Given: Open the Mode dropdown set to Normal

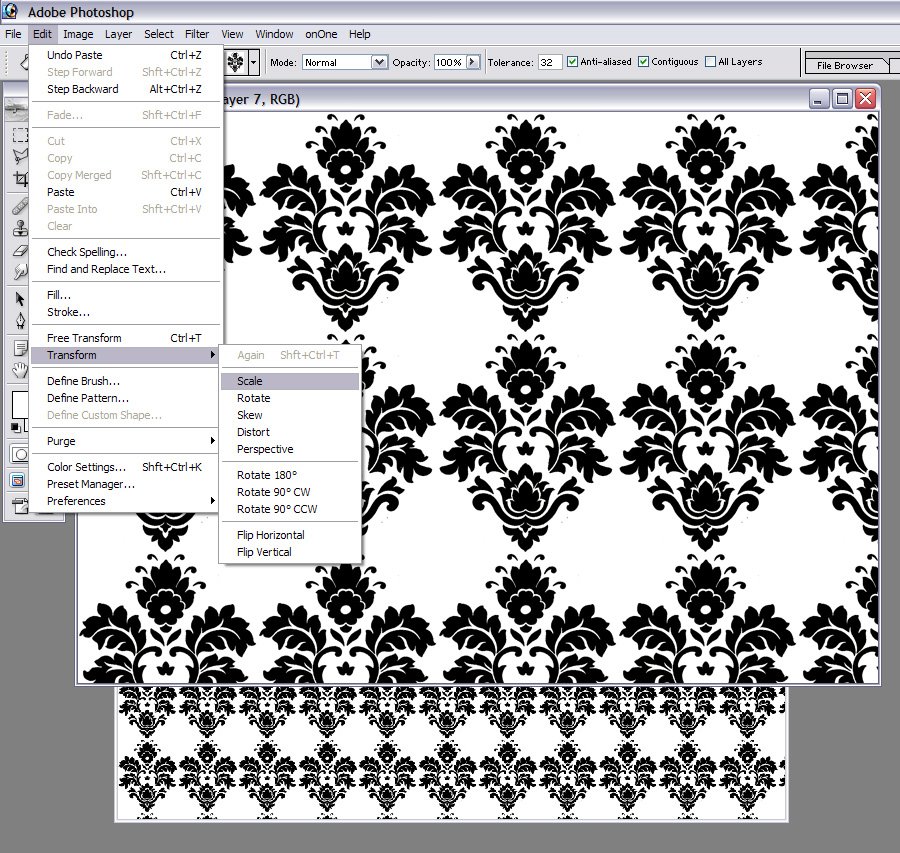Looking at the screenshot, I should [x=344, y=62].
